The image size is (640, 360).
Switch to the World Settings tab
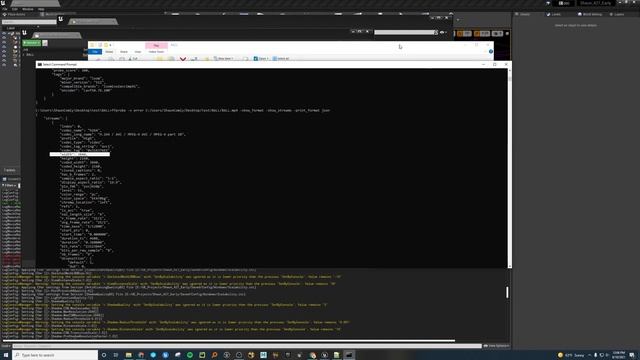point(590,14)
